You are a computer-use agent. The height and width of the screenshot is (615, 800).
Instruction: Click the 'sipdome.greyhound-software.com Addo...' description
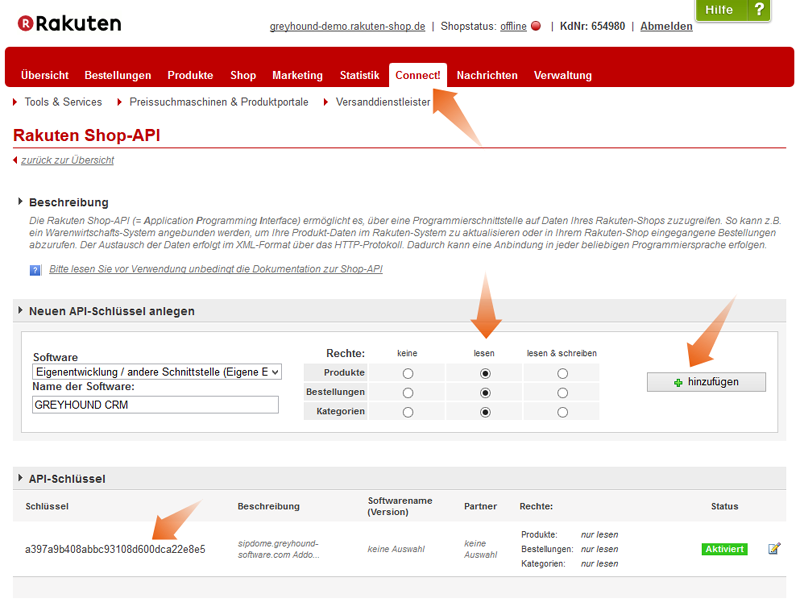coord(279,549)
